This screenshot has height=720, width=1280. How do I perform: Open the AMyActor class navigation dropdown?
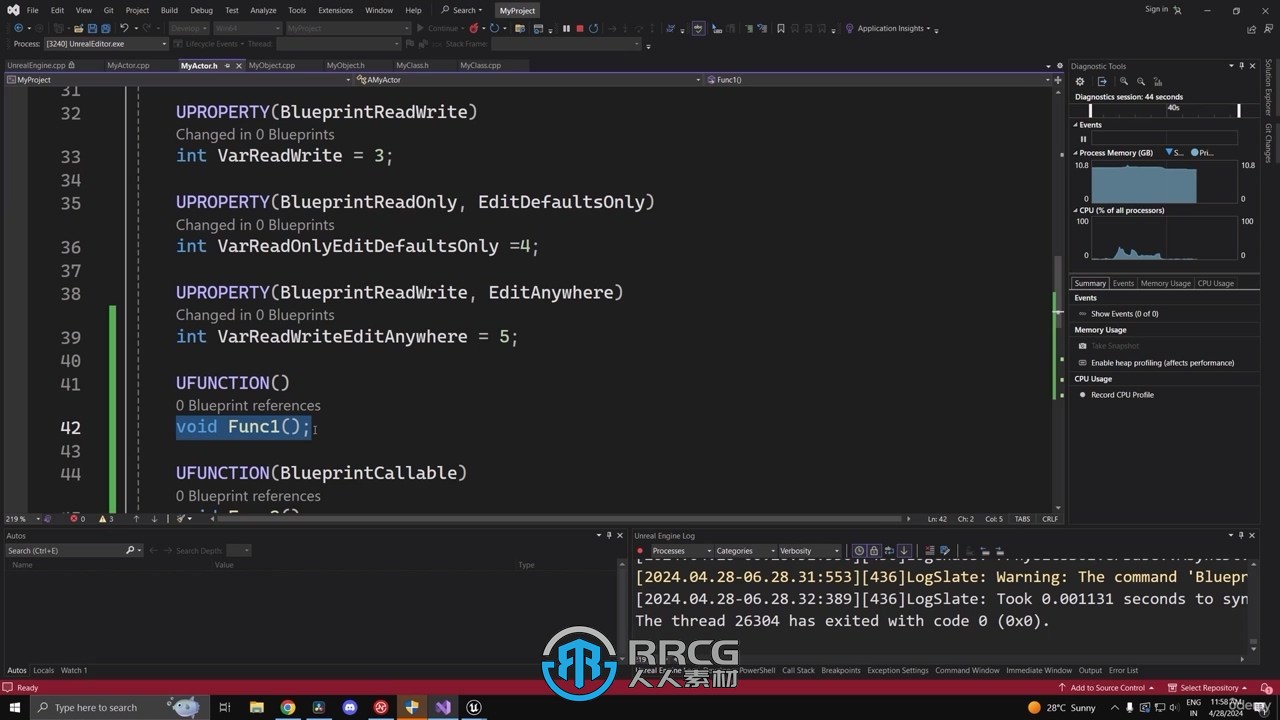pos(529,80)
